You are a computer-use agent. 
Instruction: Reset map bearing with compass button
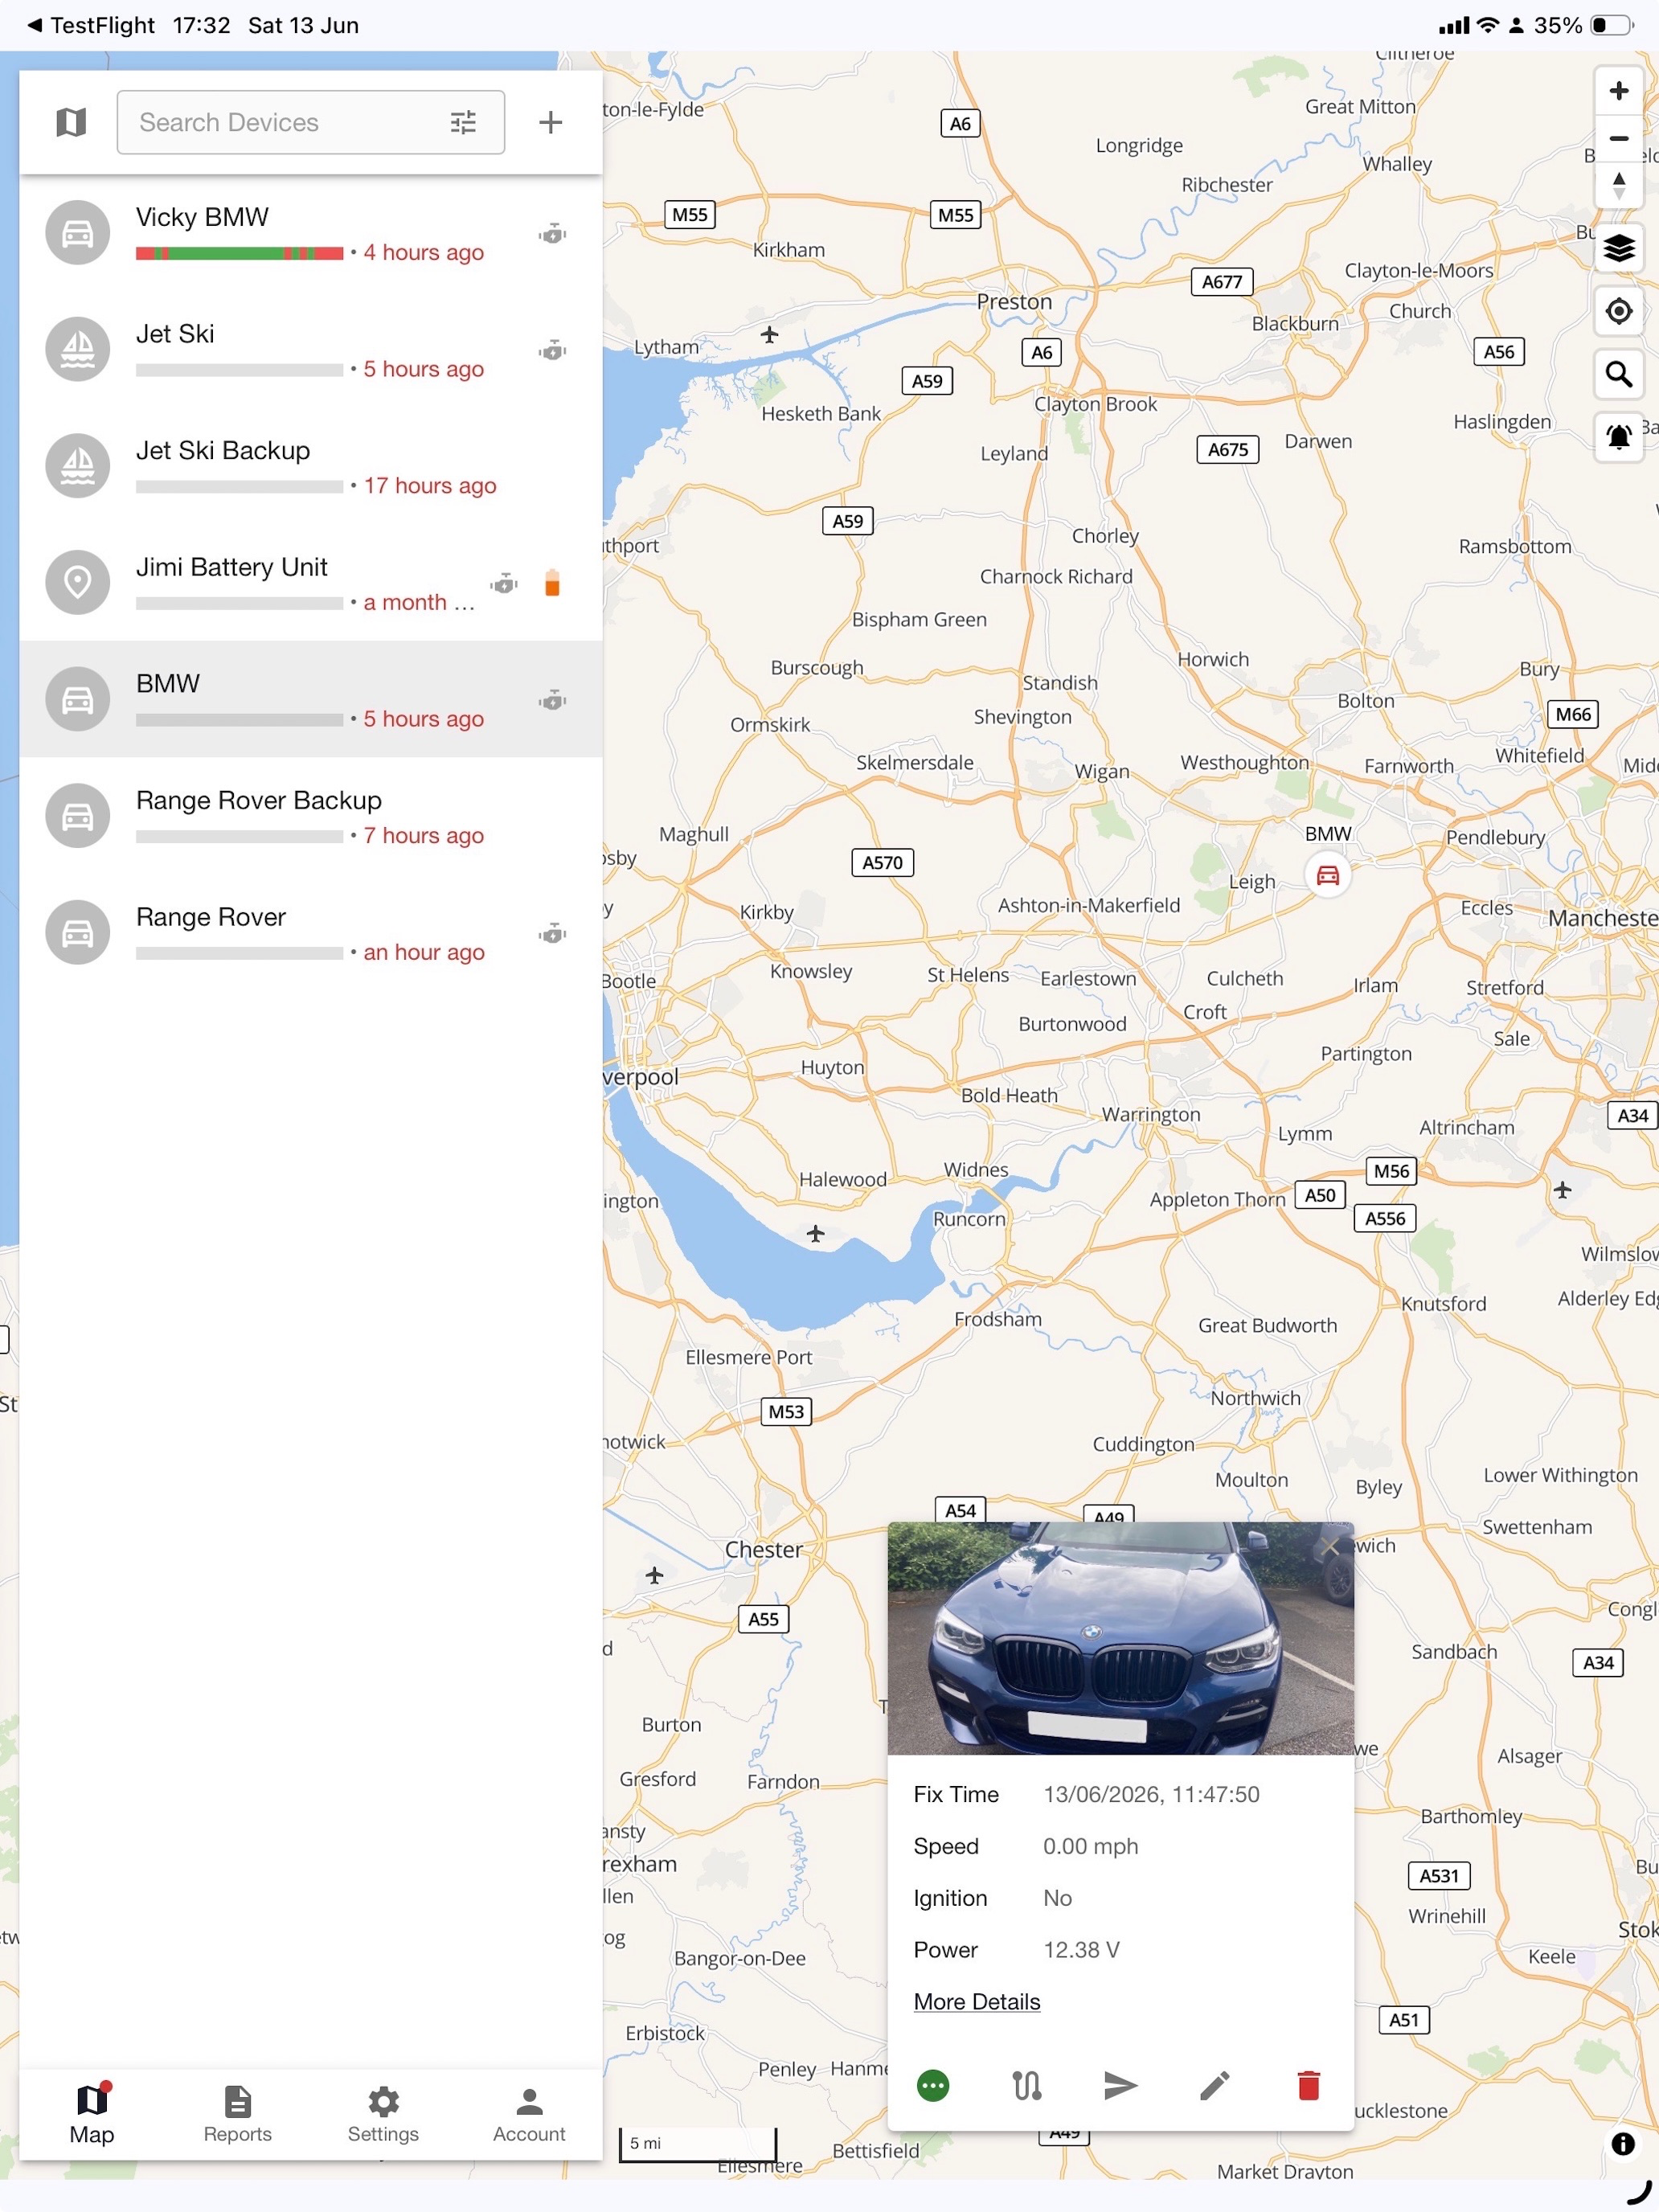pyautogui.click(x=1619, y=184)
